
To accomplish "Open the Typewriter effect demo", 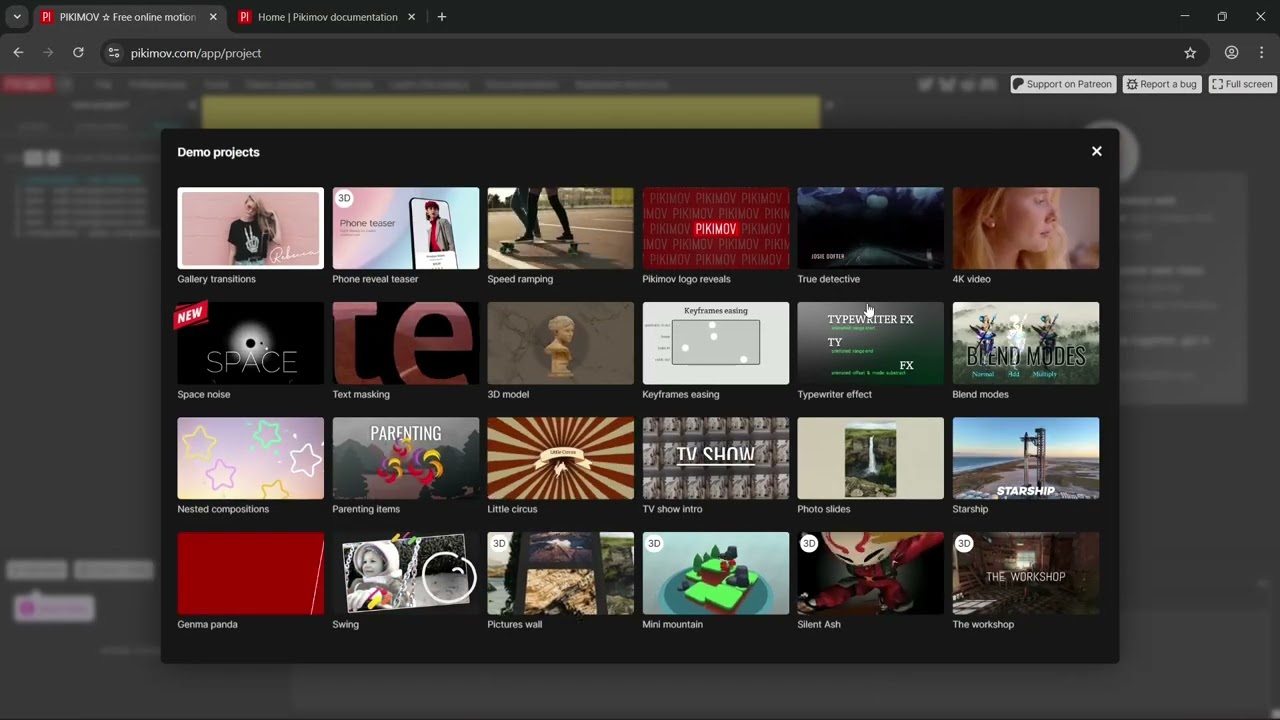I will point(870,343).
